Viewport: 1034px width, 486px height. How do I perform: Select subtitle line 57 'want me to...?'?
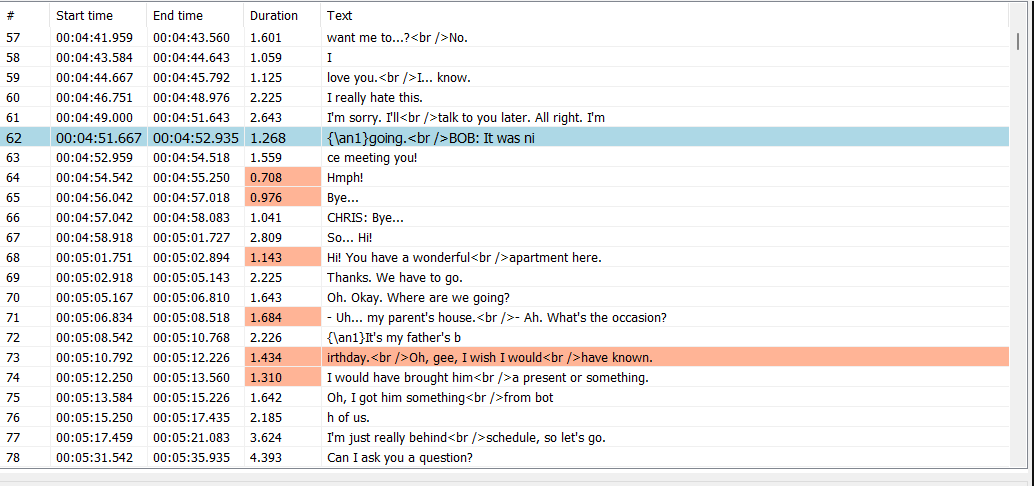[x=505, y=38]
